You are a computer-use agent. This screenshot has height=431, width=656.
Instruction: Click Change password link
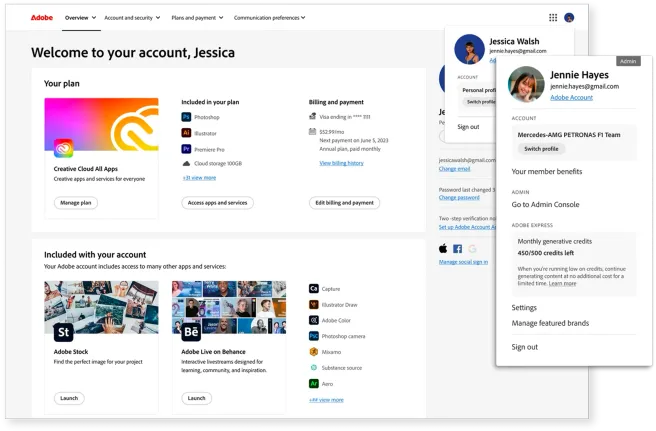pos(459,198)
